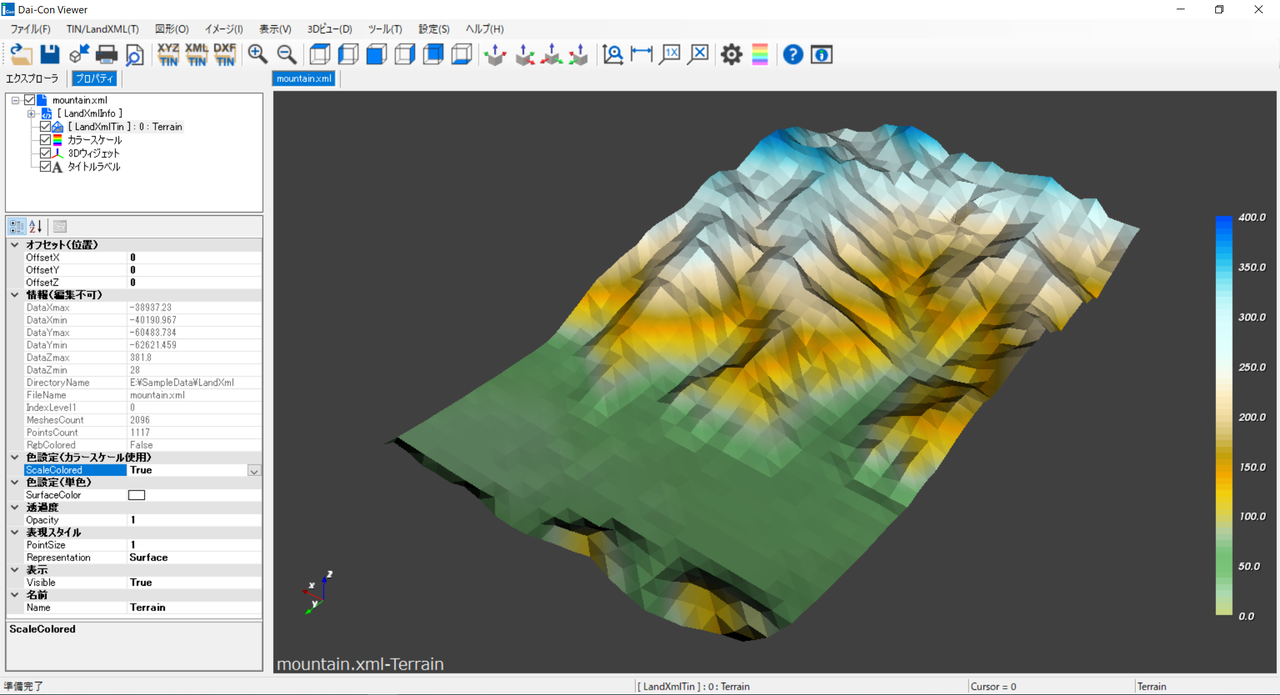This screenshot has height=695, width=1280.
Task: Click the blue help question mark icon
Action: (x=793, y=54)
